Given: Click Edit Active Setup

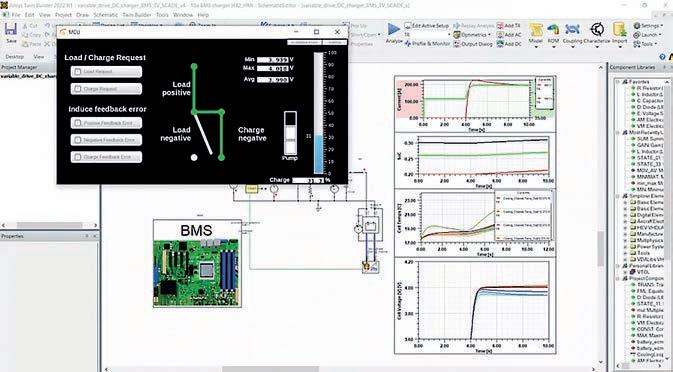Looking at the screenshot, I should point(427,26).
